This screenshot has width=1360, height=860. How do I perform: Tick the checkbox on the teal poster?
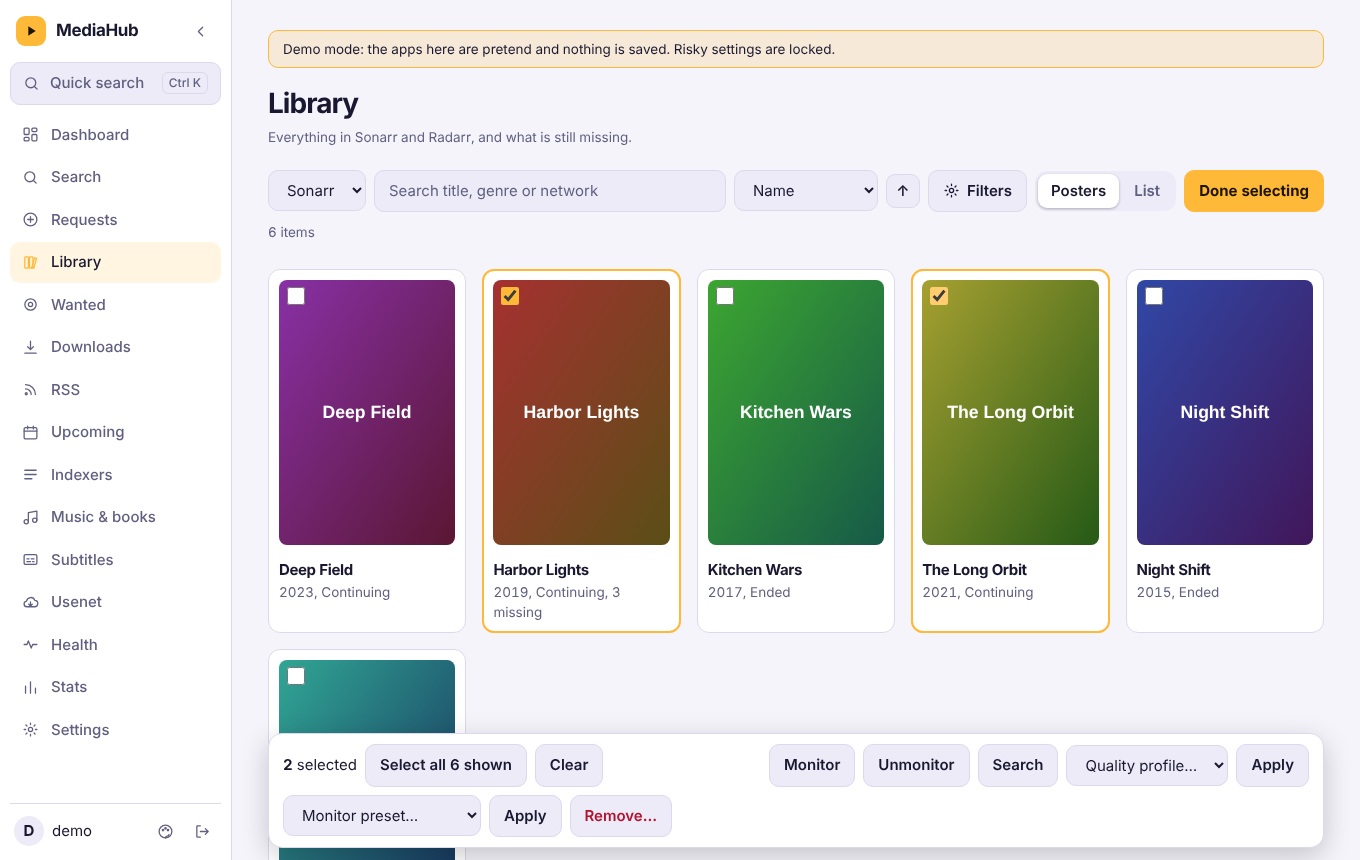[x=296, y=676]
